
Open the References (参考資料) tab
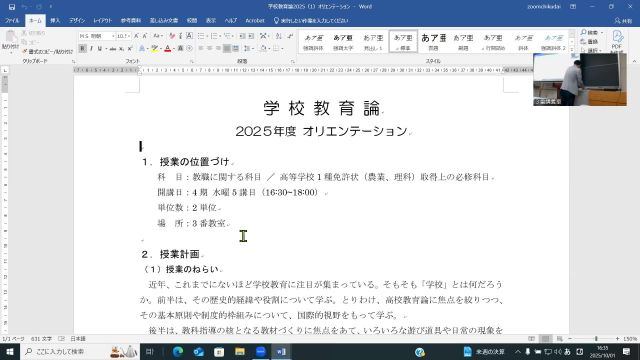tap(131, 20)
